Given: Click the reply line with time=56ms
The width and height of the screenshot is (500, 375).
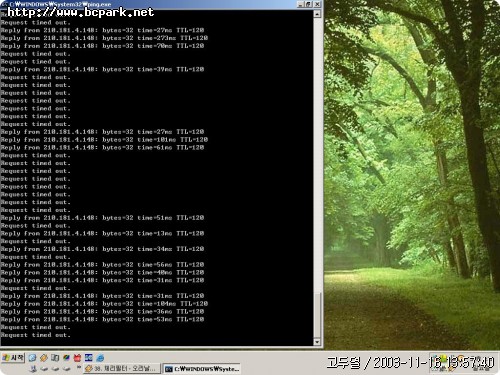Looking at the screenshot, I should 102,265.
